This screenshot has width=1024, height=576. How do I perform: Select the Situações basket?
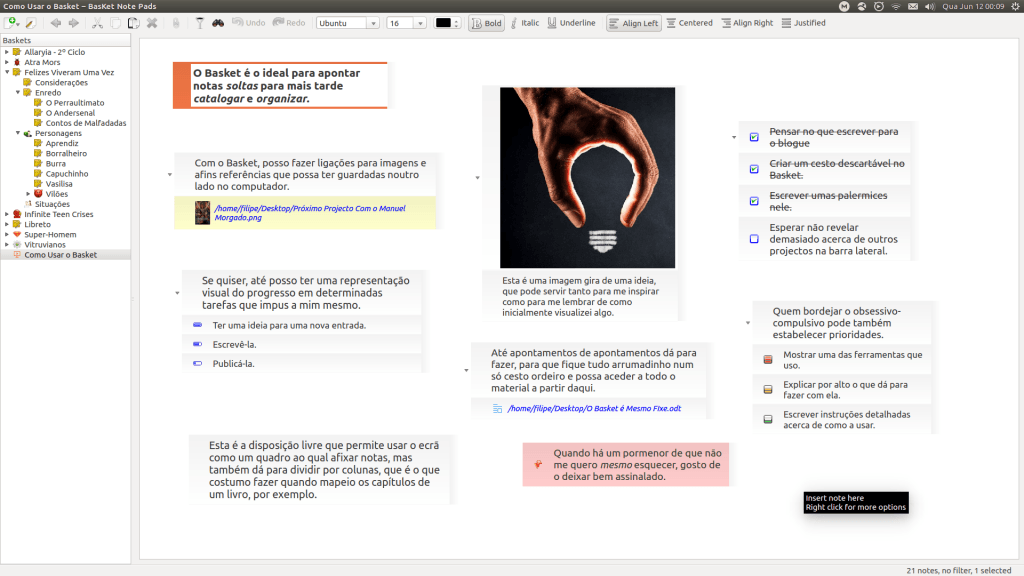click(52, 204)
